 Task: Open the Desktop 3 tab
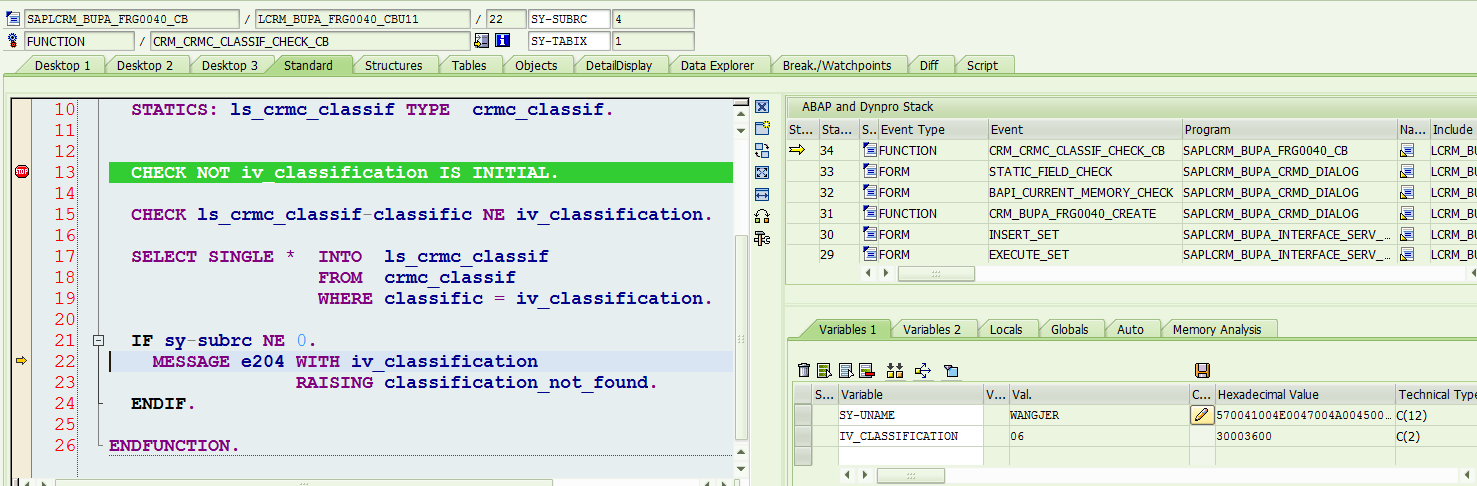230,65
